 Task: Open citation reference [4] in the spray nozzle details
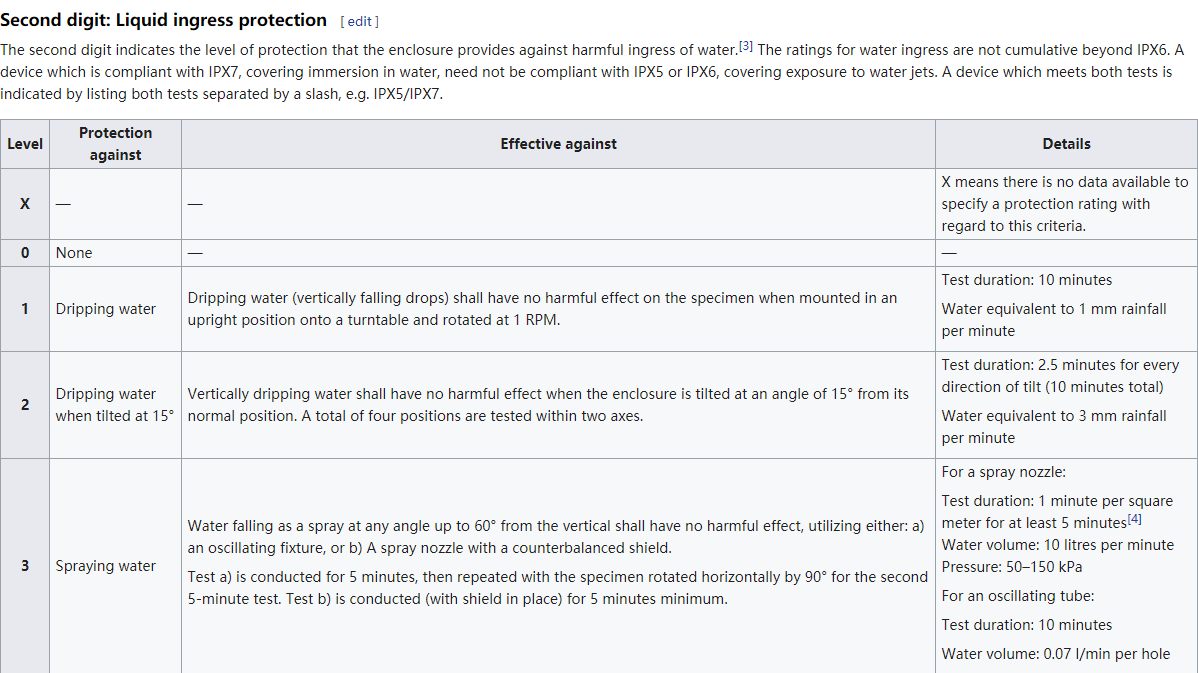point(1135,519)
